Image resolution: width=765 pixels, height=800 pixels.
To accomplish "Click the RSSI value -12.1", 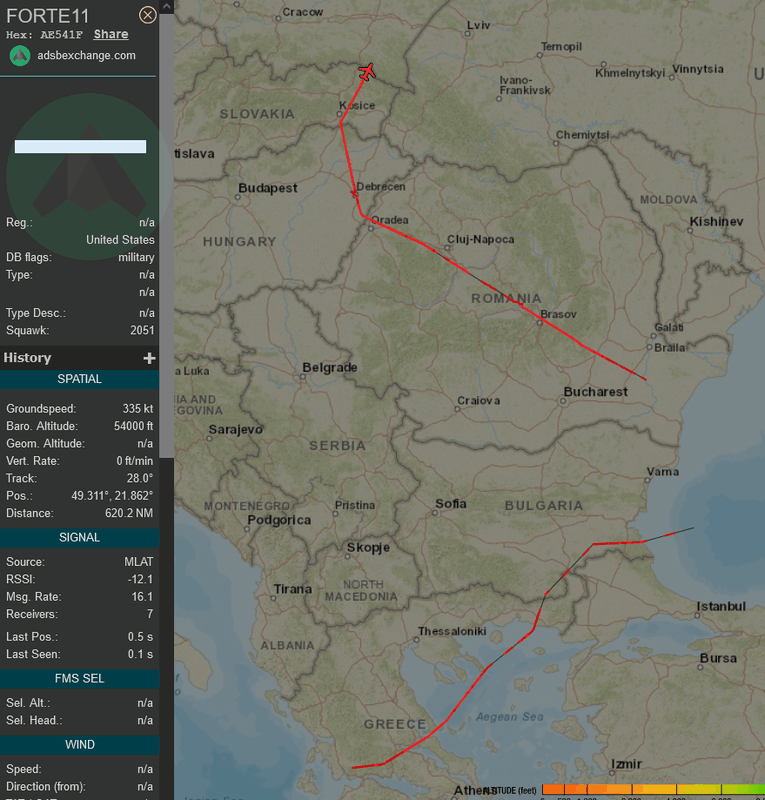I will 140,579.
